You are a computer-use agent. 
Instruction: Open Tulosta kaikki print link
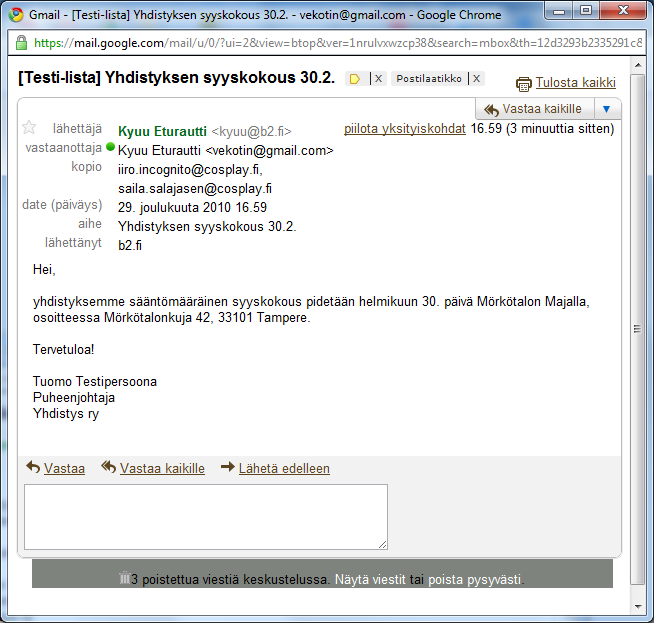pyautogui.click(x=575, y=83)
